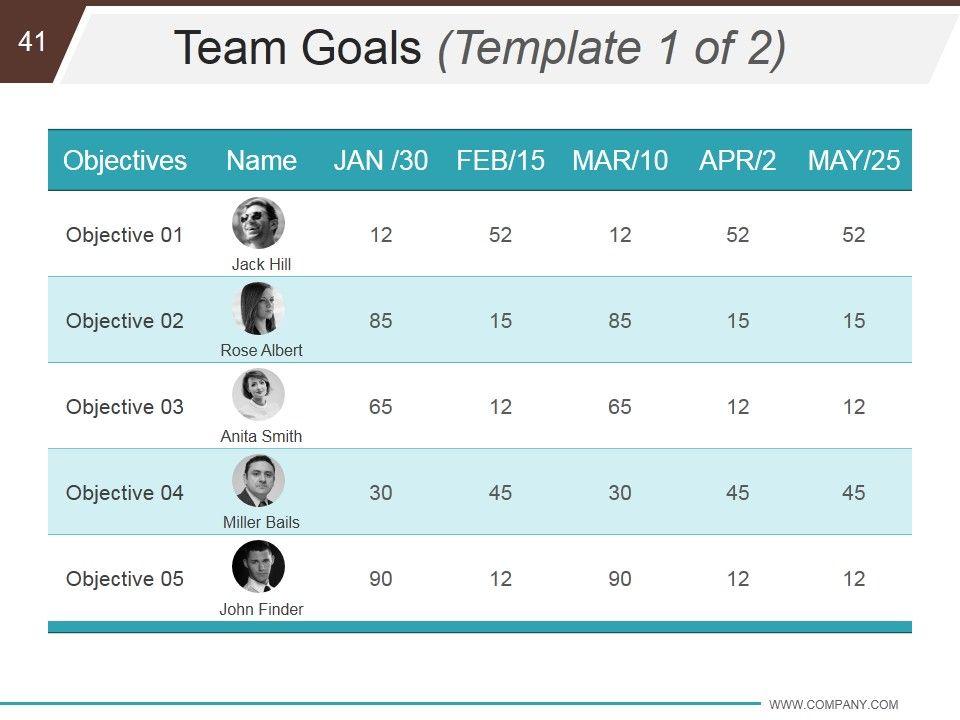Click the JAN /30 column header

click(x=380, y=160)
